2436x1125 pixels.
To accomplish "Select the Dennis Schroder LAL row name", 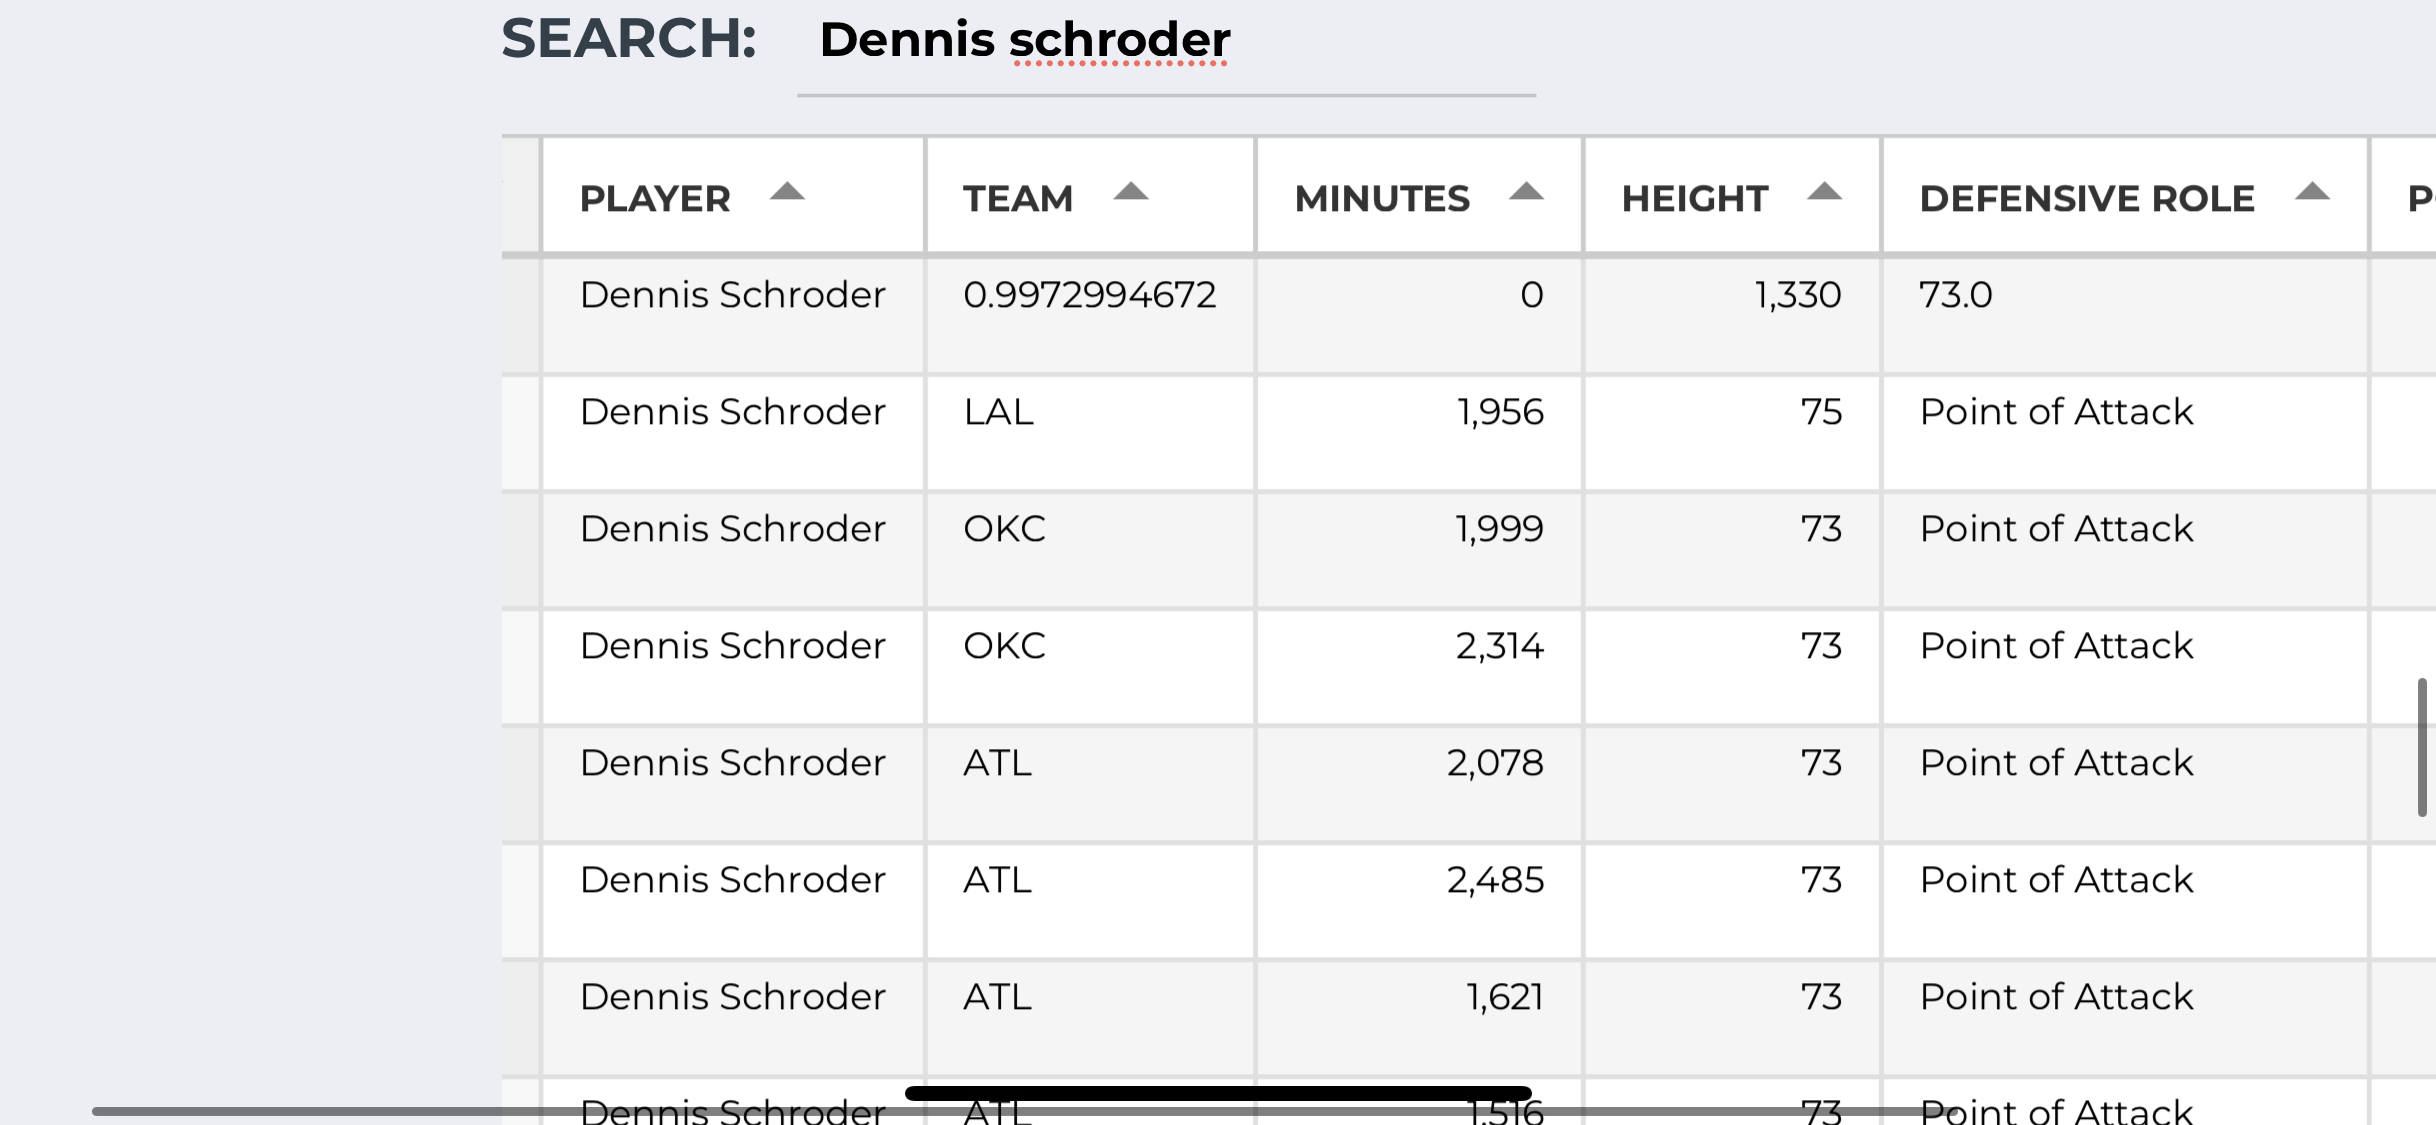I will (733, 412).
